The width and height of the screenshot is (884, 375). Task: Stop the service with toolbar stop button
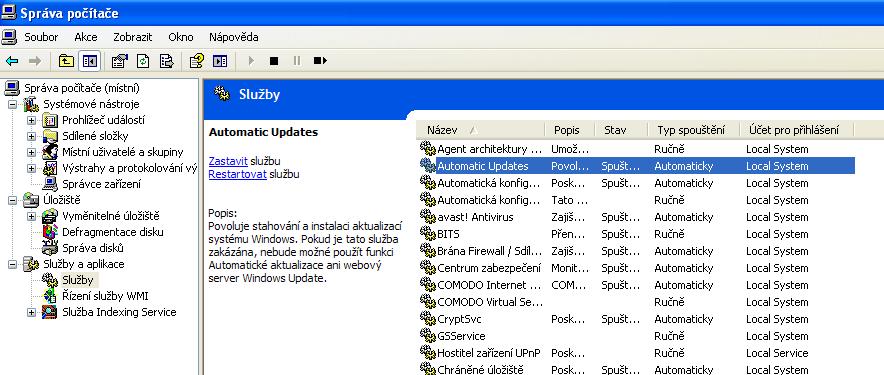(274, 61)
